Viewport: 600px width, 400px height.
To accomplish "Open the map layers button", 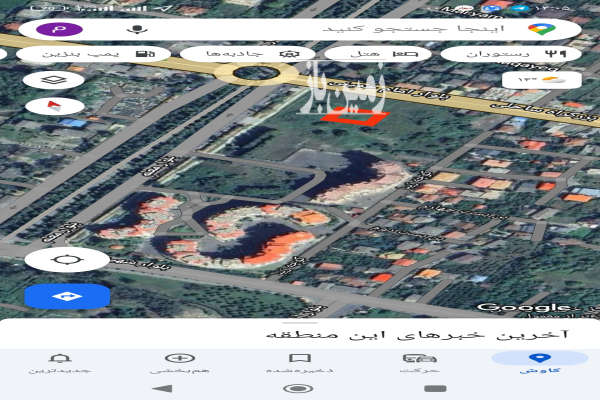I will [x=54, y=80].
